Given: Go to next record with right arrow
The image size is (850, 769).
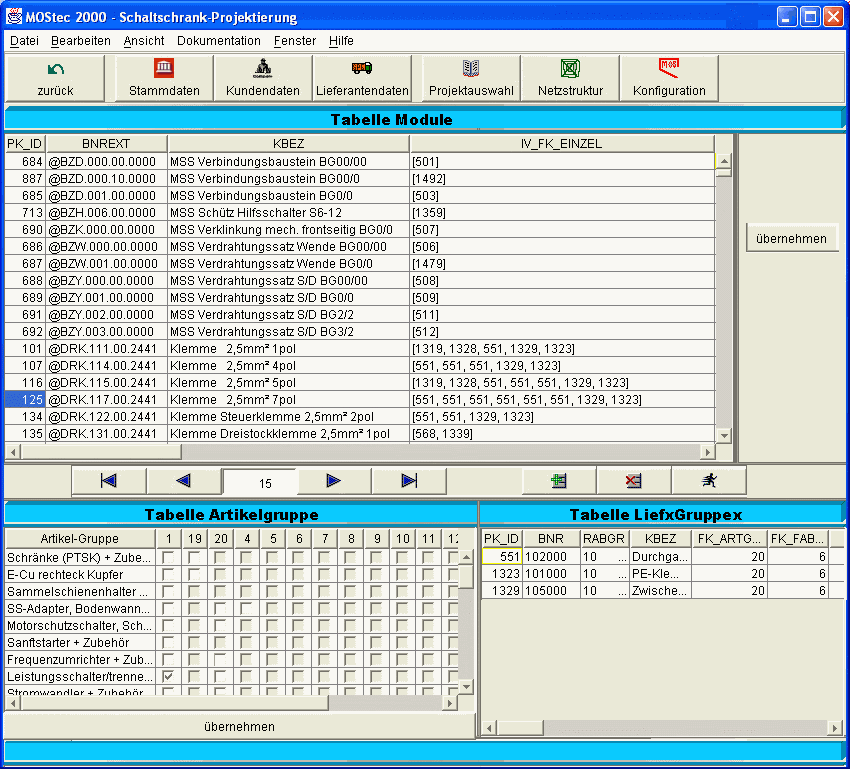Looking at the screenshot, I should [x=334, y=481].
